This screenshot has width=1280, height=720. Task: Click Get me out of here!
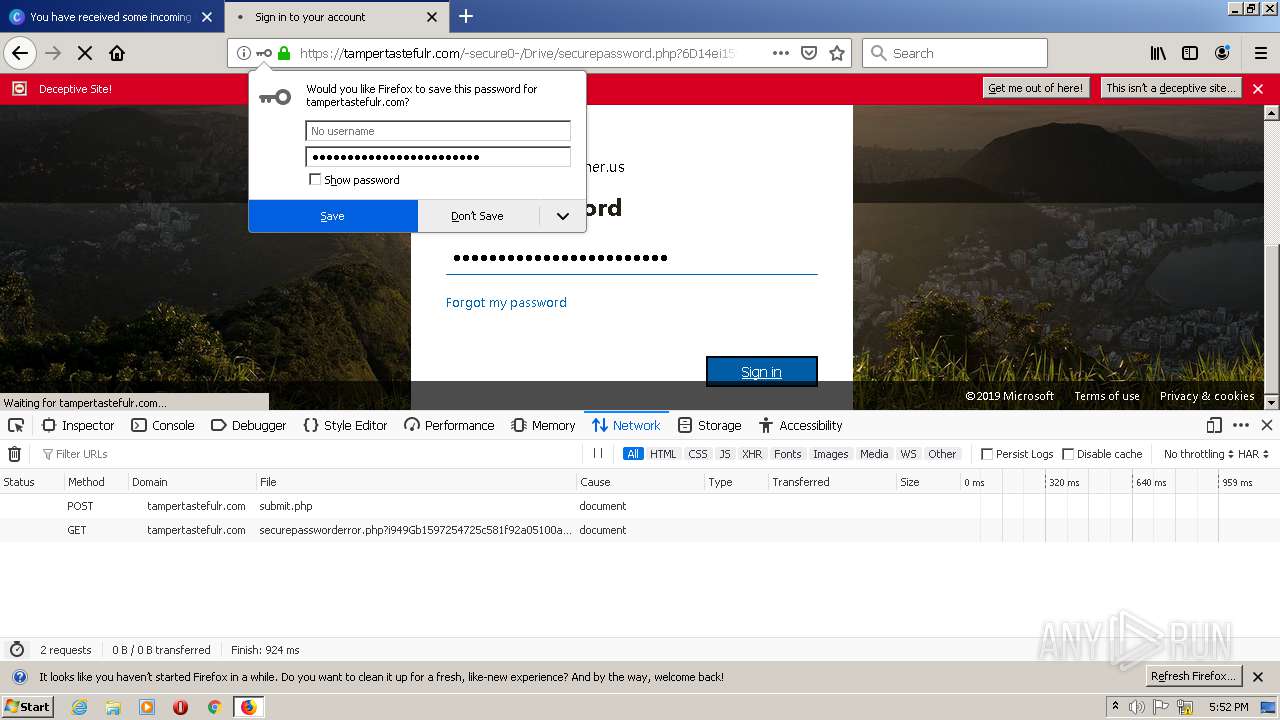[1035, 88]
